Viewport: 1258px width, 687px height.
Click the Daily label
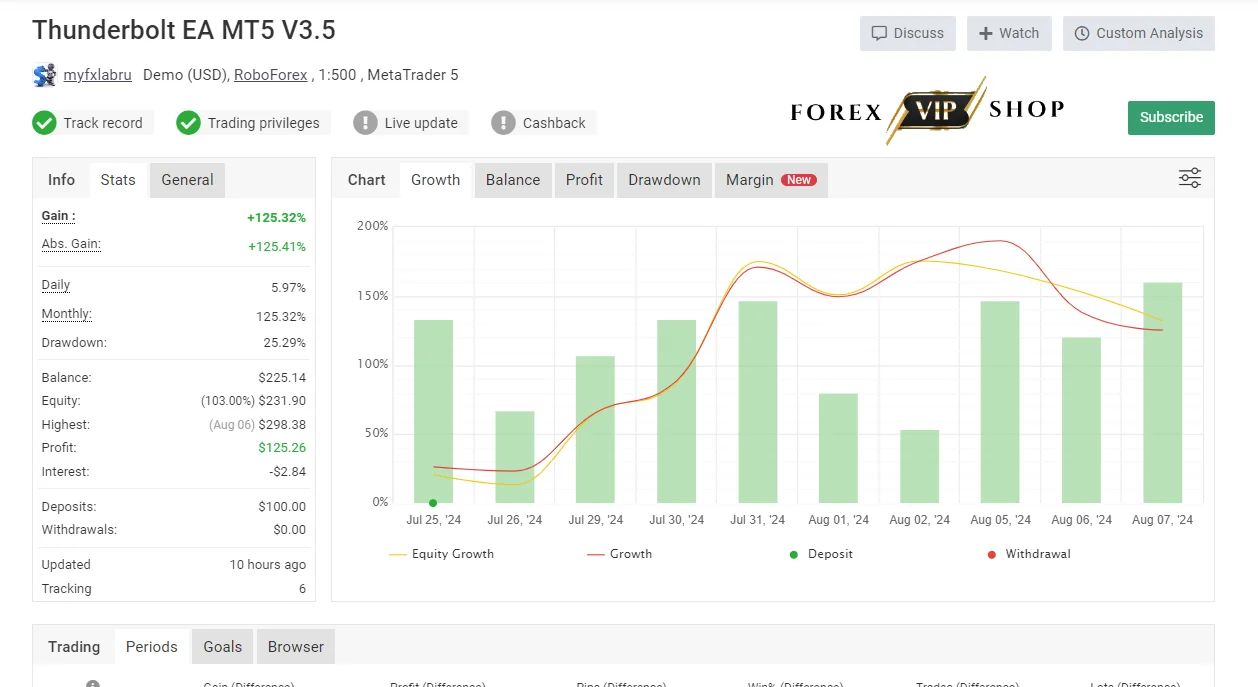(56, 285)
